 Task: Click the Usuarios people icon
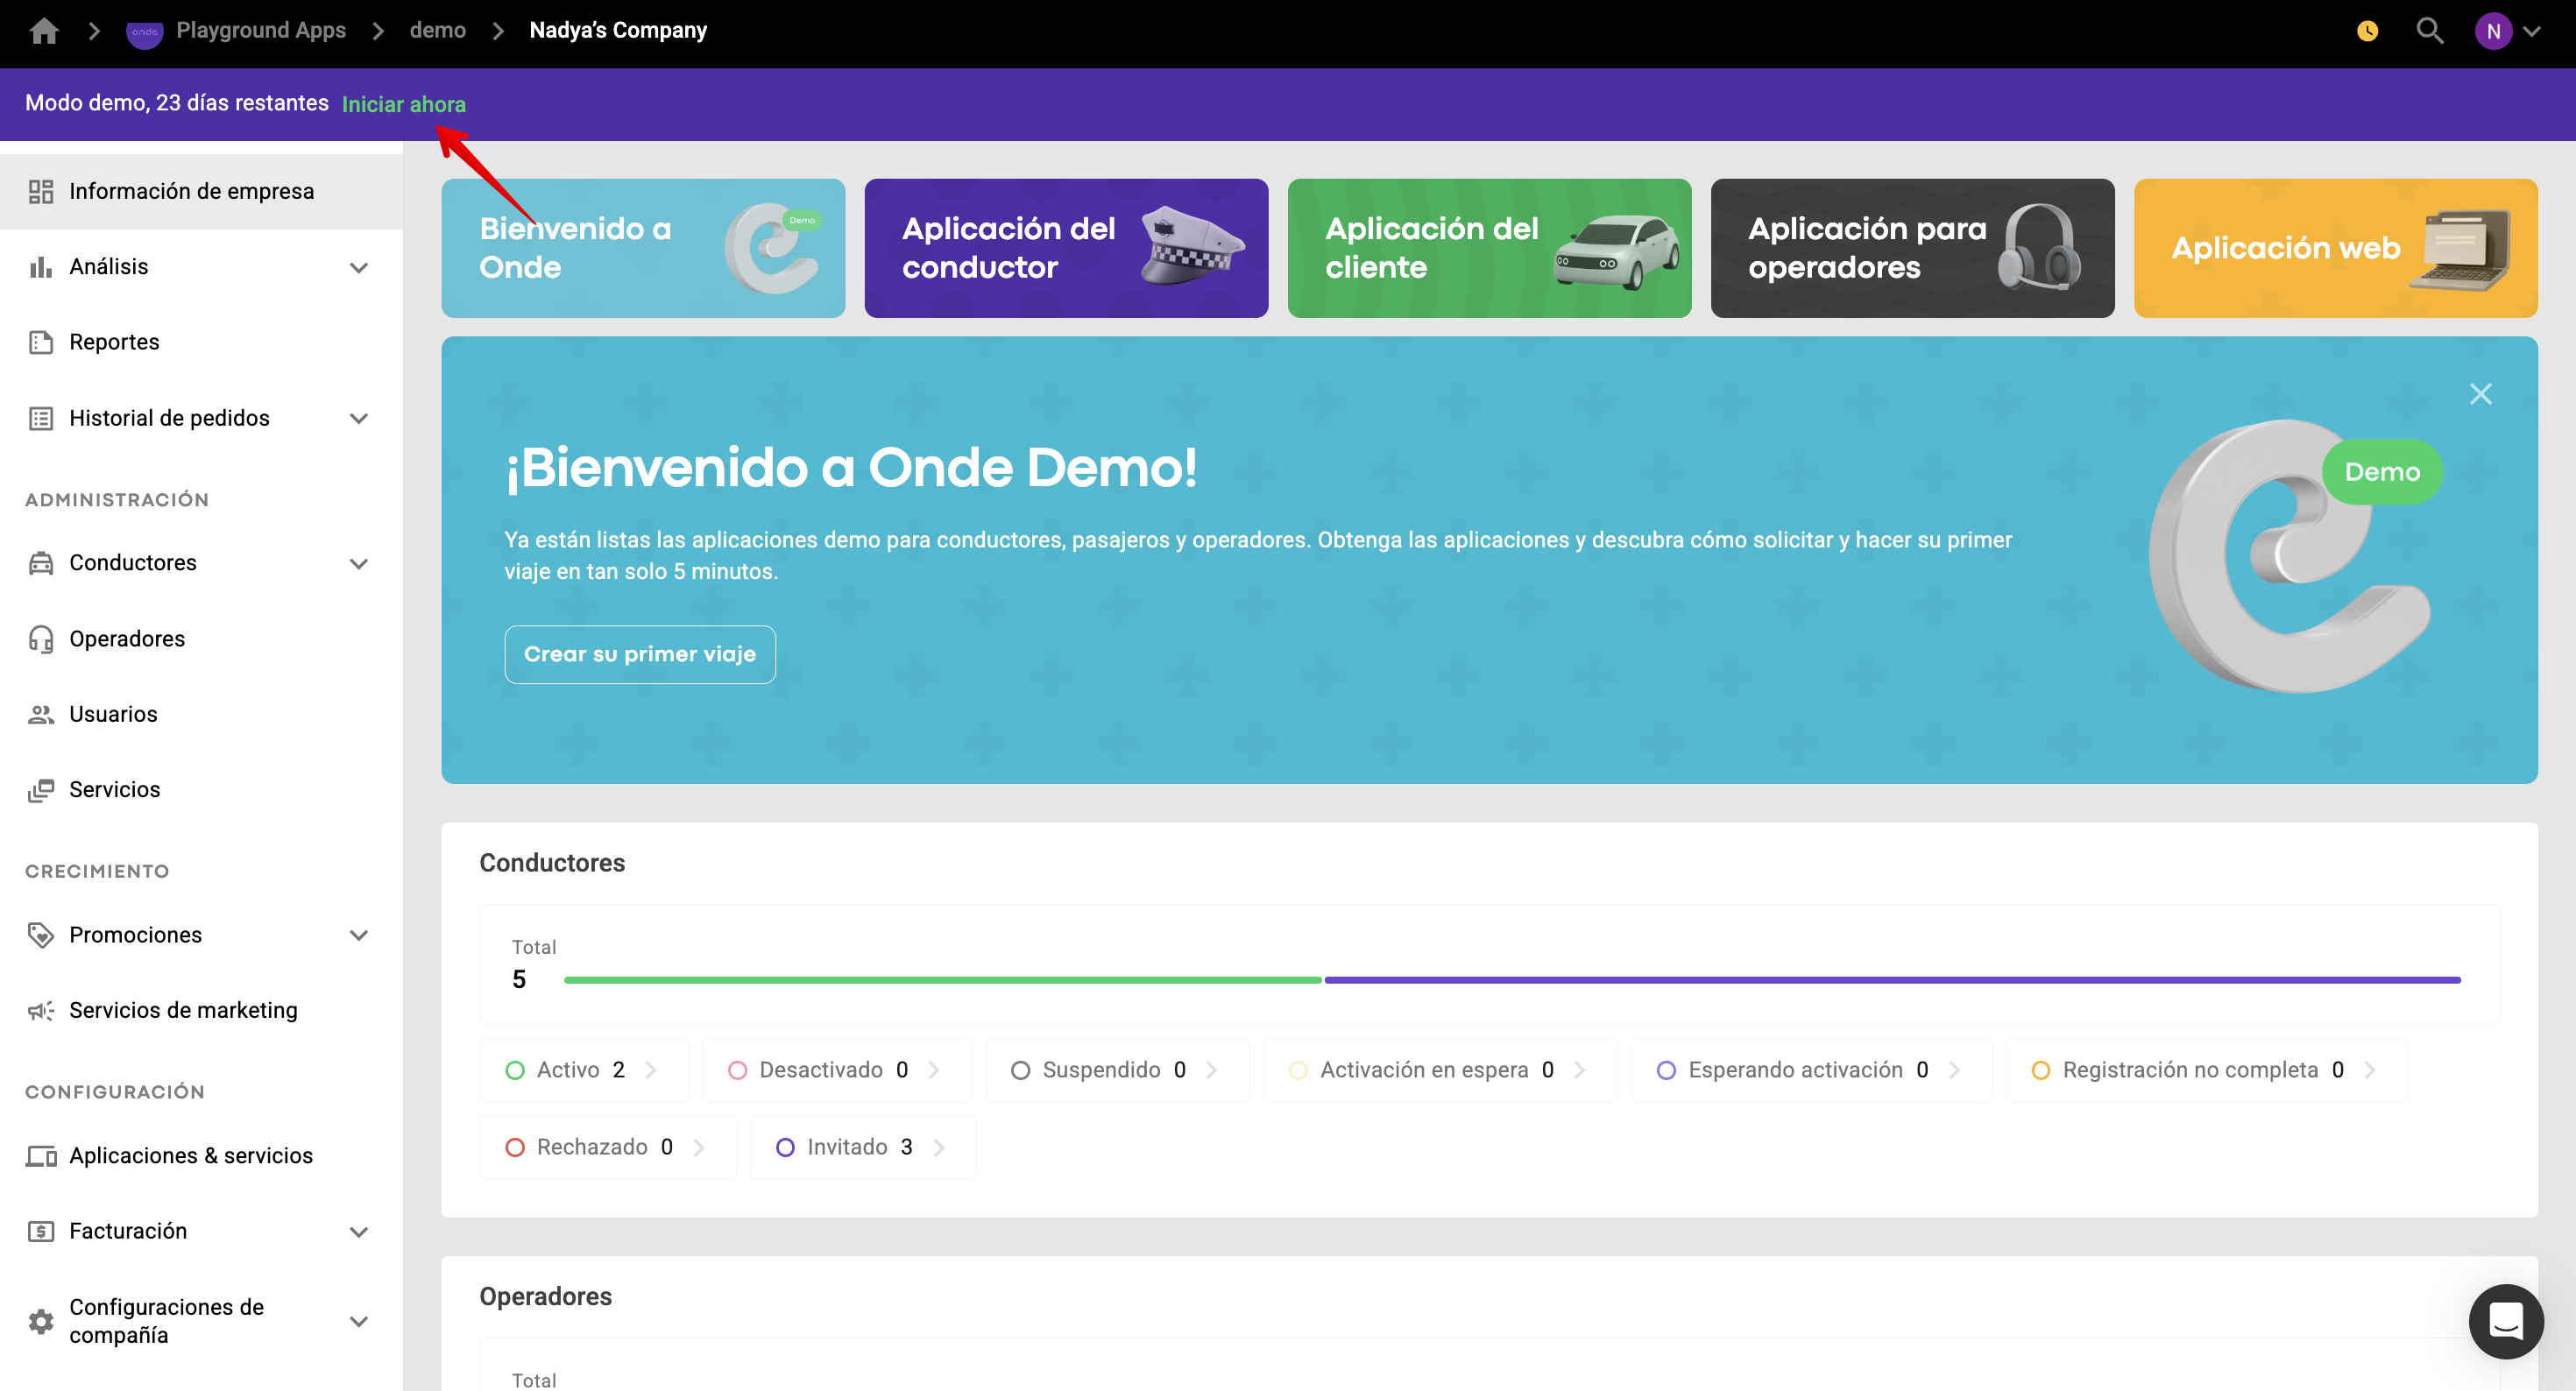click(x=41, y=714)
